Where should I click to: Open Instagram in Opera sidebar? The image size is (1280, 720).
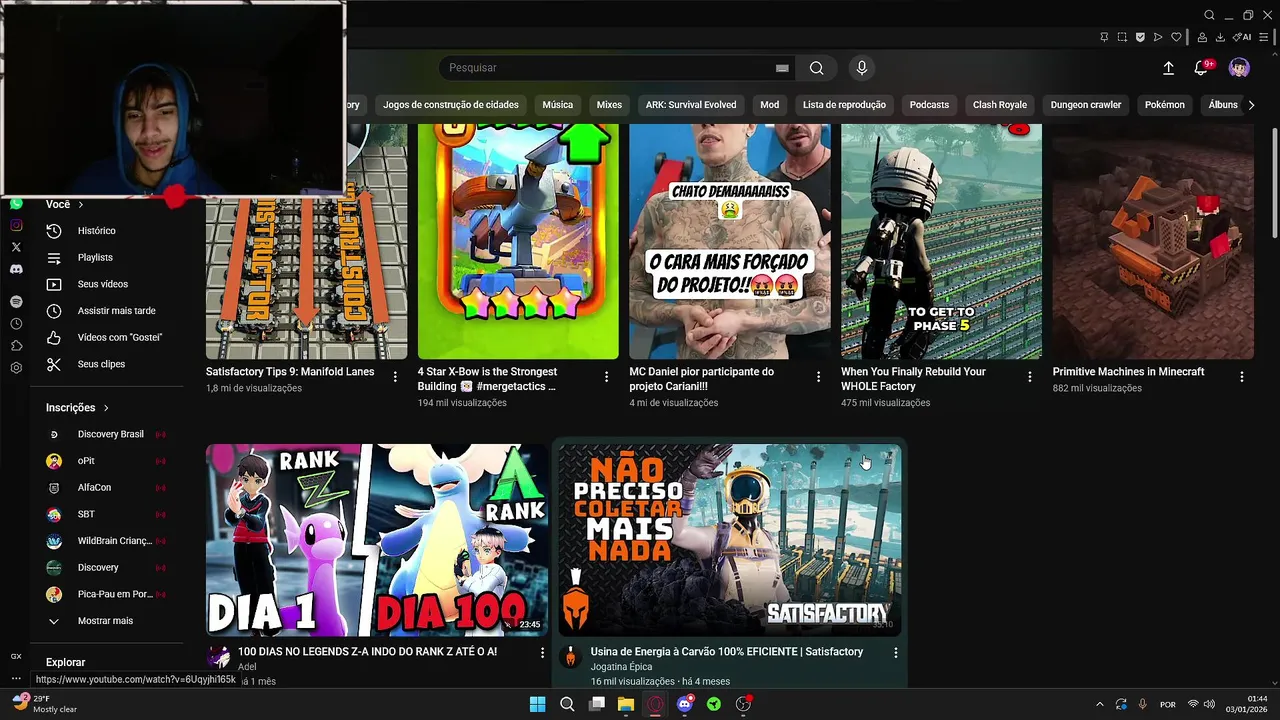[16, 225]
